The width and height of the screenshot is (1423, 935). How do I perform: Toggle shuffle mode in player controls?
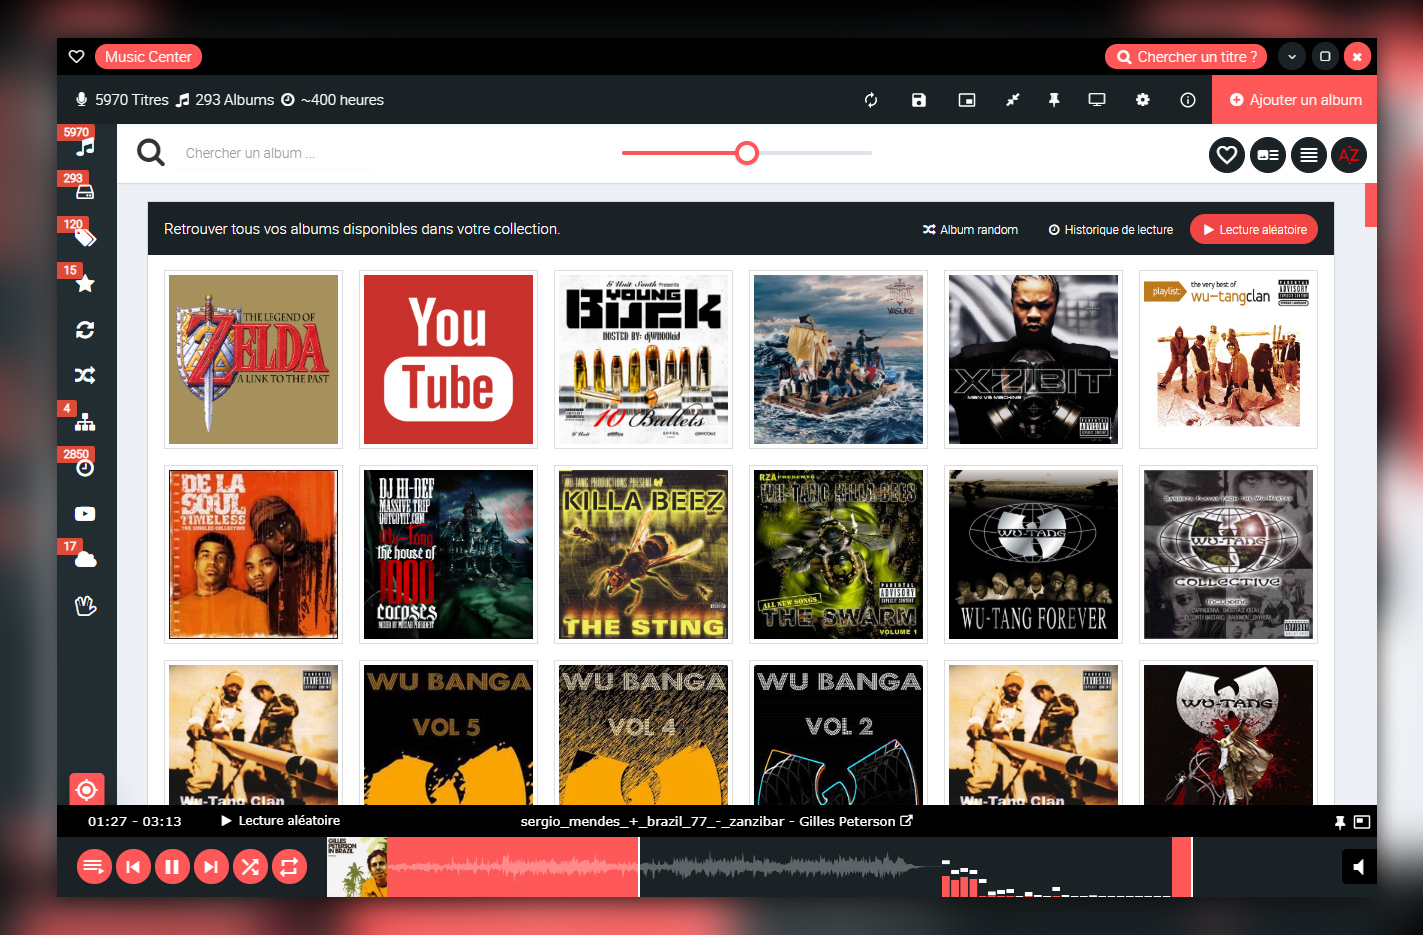coord(250,867)
